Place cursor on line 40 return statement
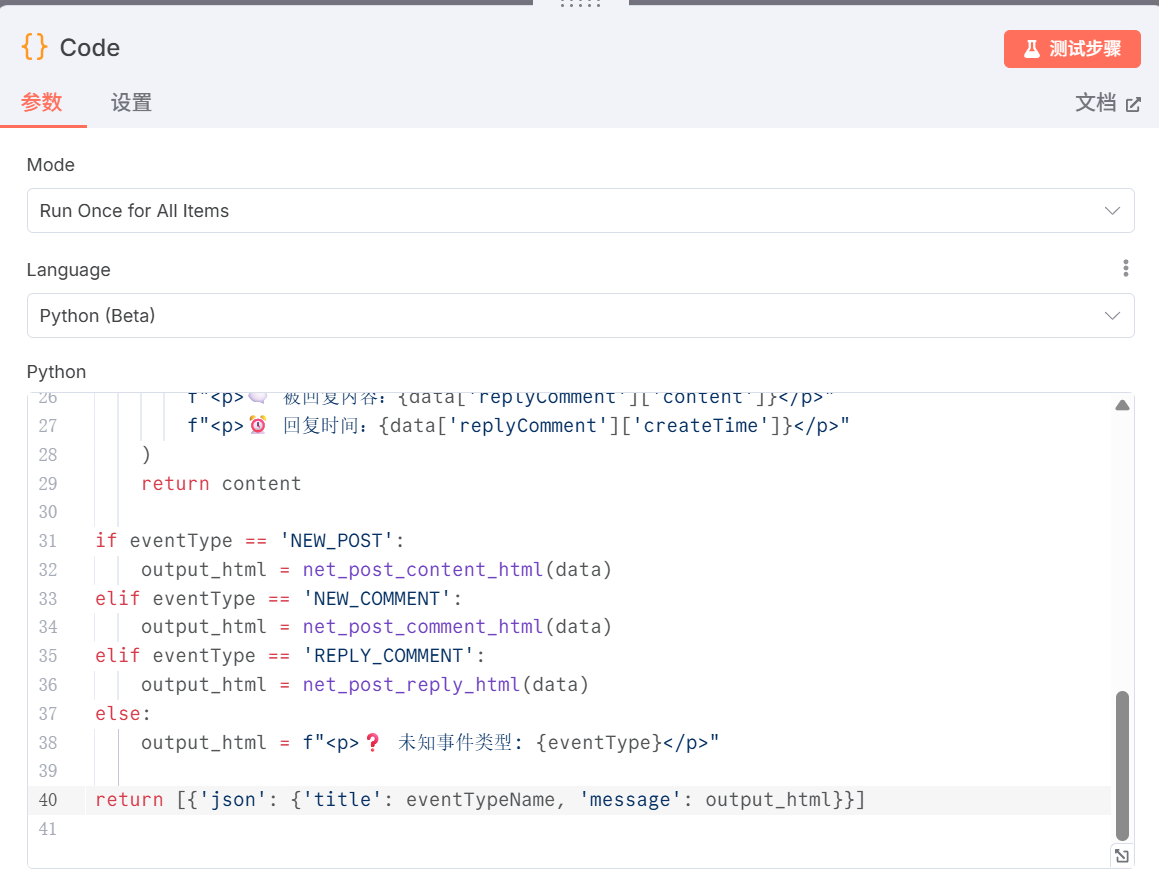Screen dimensions: 1159x869 (x=480, y=800)
